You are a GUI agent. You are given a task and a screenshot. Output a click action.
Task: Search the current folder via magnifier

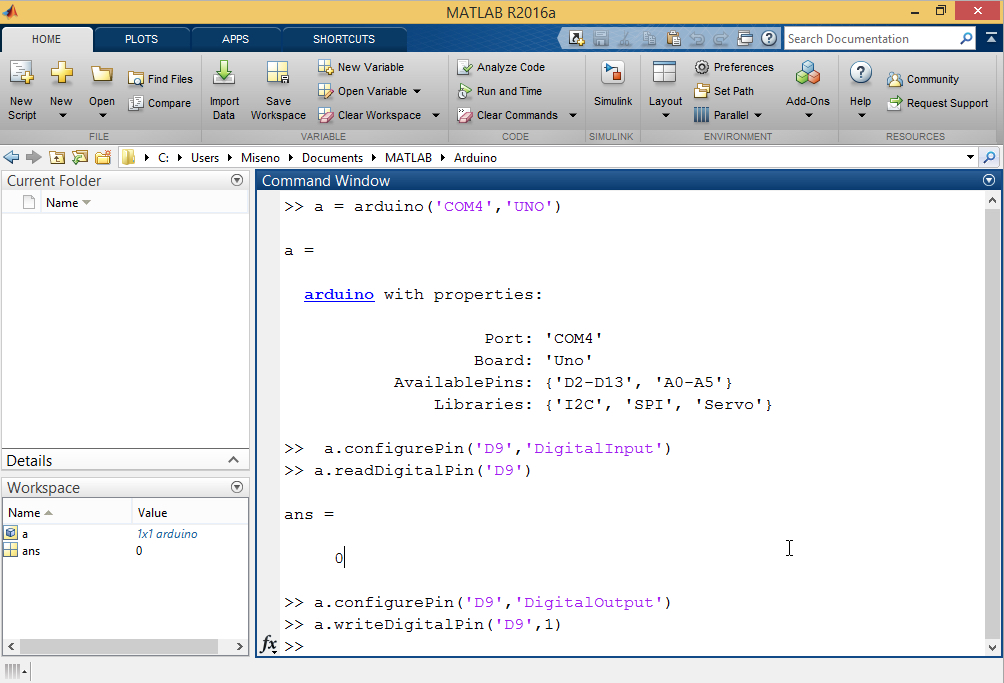coord(990,157)
